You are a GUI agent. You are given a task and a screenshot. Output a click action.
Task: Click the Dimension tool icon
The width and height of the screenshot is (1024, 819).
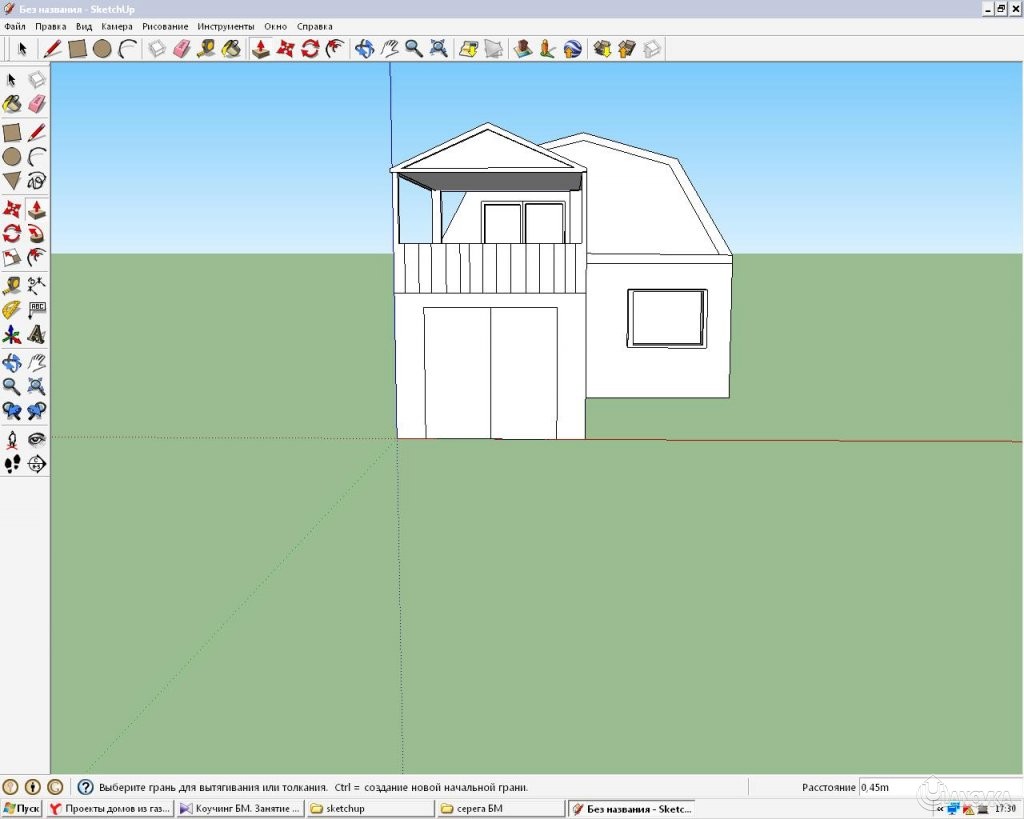(x=37, y=284)
